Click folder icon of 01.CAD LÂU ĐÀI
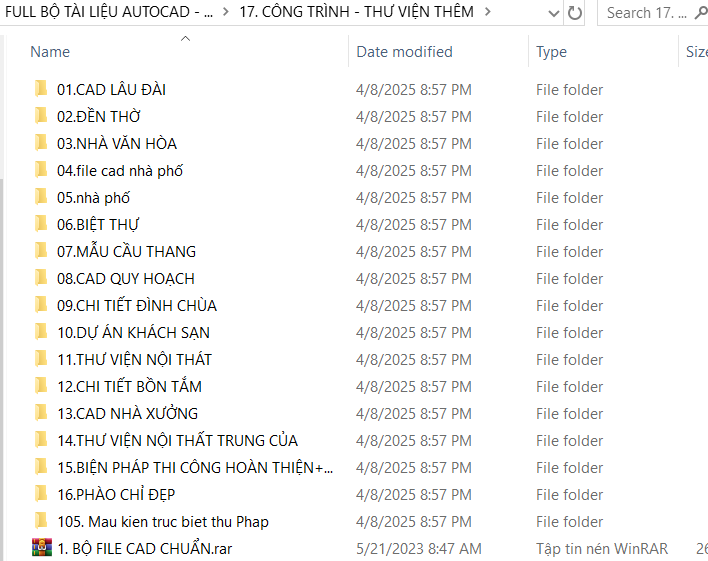The width and height of the screenshot is (708, 561). point(41,89)
